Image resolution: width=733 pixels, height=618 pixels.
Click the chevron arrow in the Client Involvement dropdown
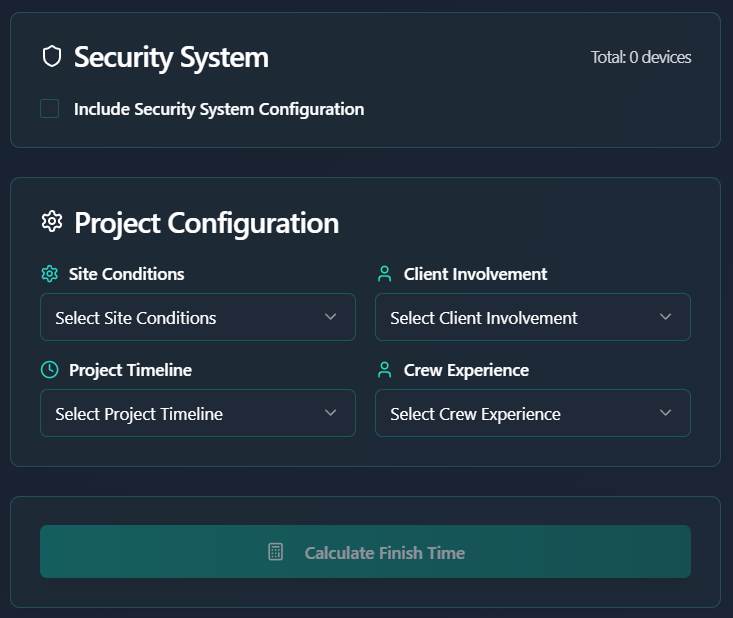point(666,317)
